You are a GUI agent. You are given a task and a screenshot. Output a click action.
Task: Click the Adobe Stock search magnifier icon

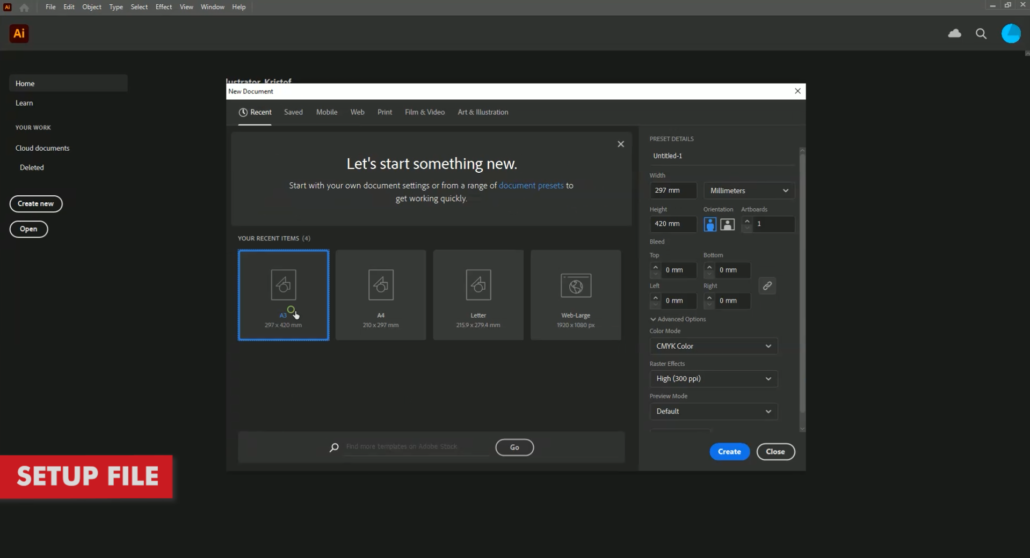(334, 447)
